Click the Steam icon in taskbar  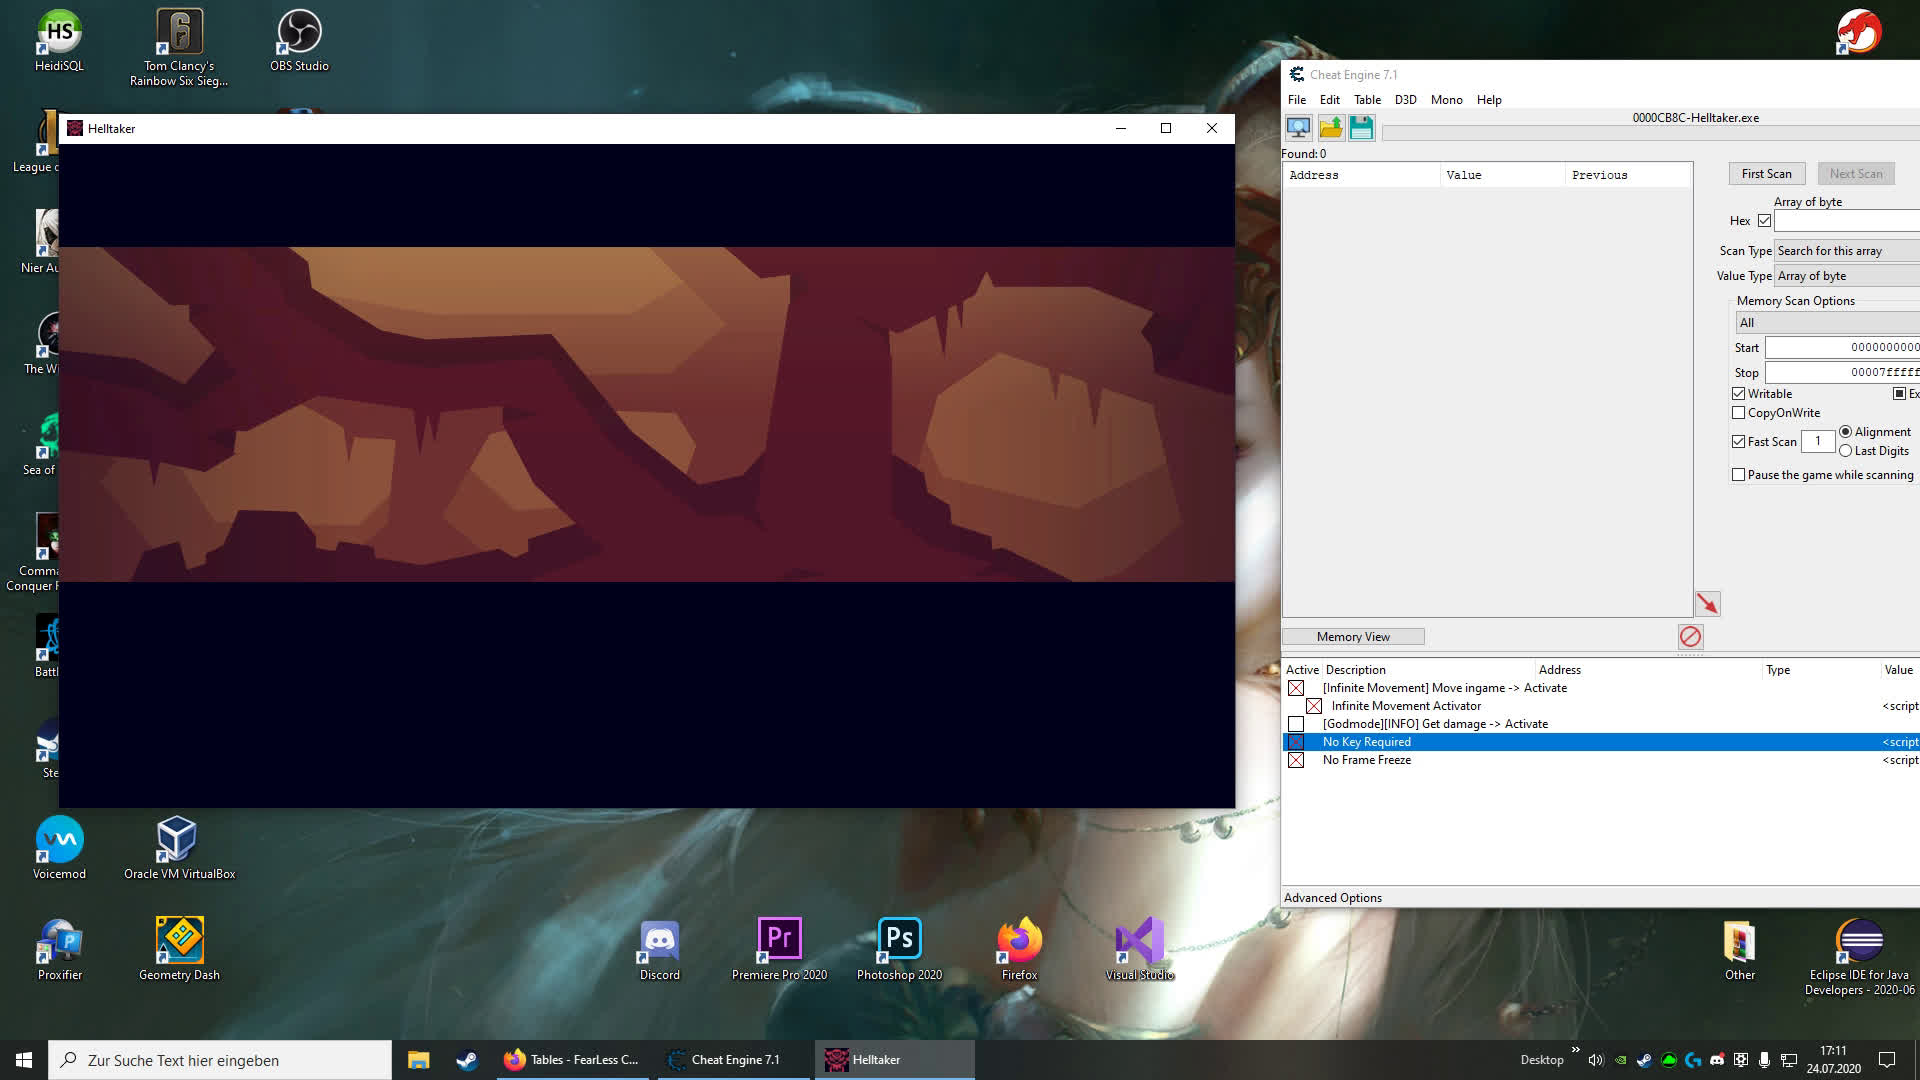[x=467, y=1060]
